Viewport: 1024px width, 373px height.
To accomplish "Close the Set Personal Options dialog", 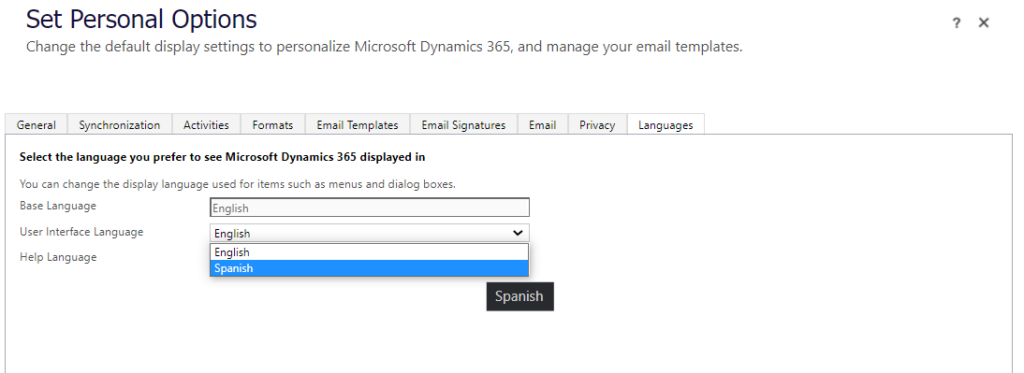I will 984,23.
